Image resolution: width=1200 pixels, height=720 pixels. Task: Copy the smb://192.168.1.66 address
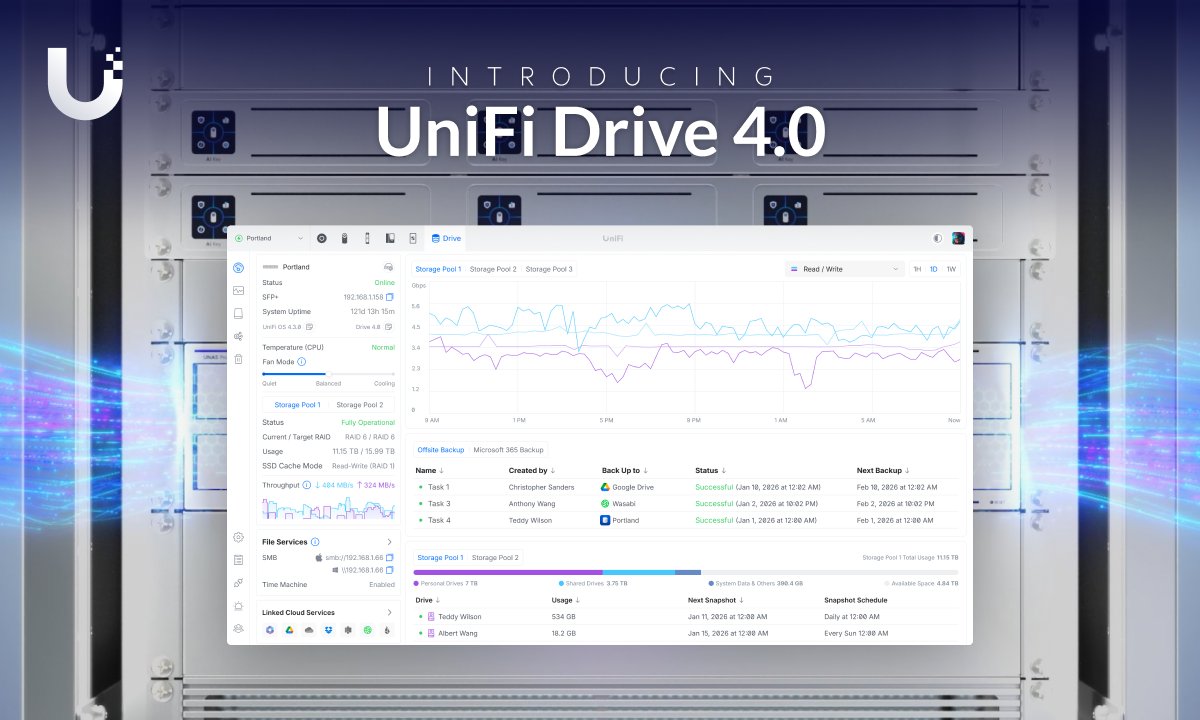click(x=390, y=557)
